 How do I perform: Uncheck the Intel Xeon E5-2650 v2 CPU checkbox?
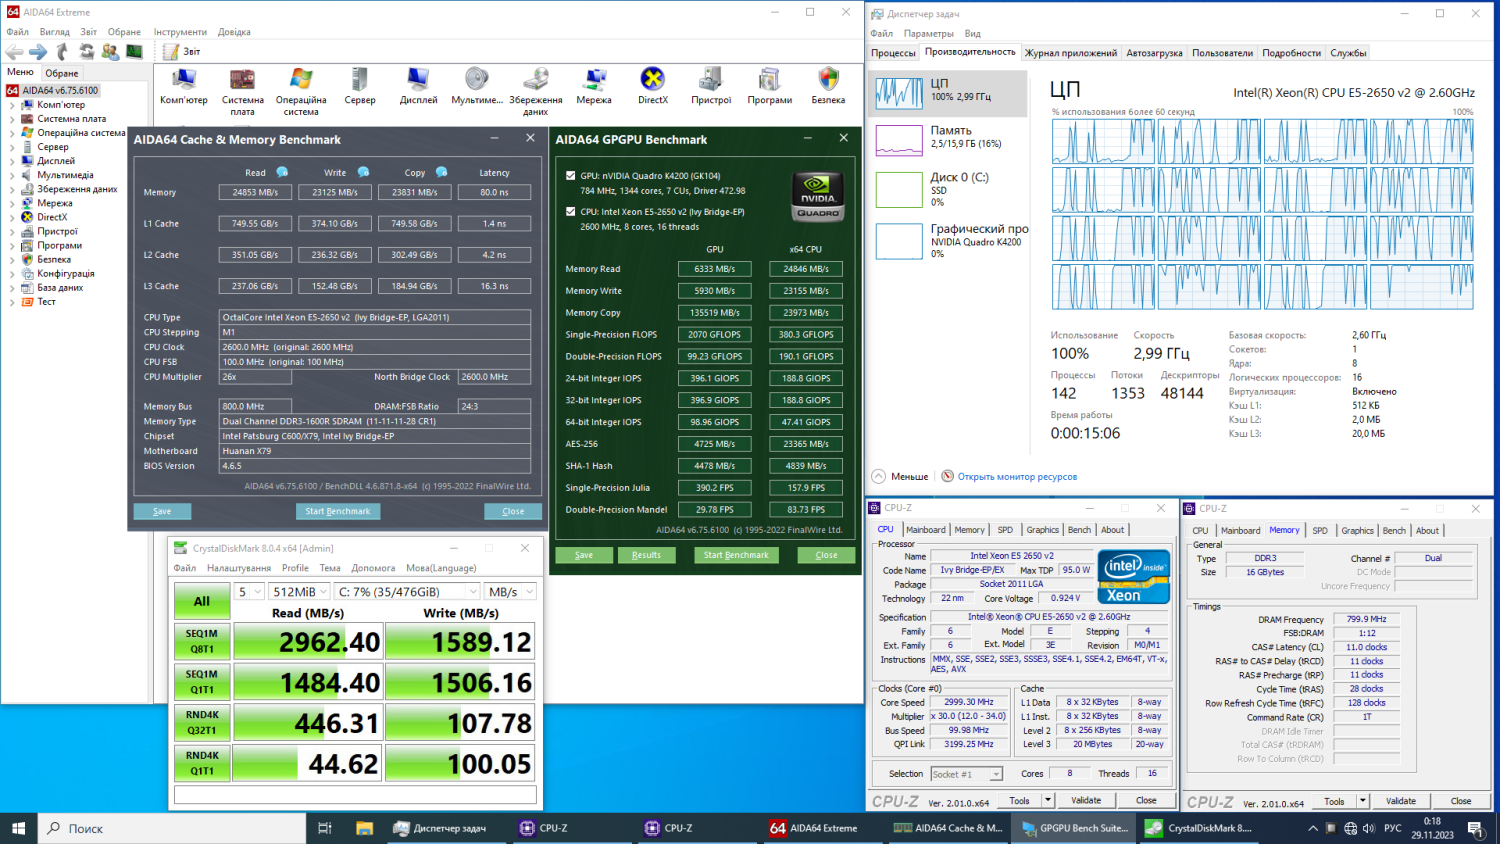click(571, 212)
